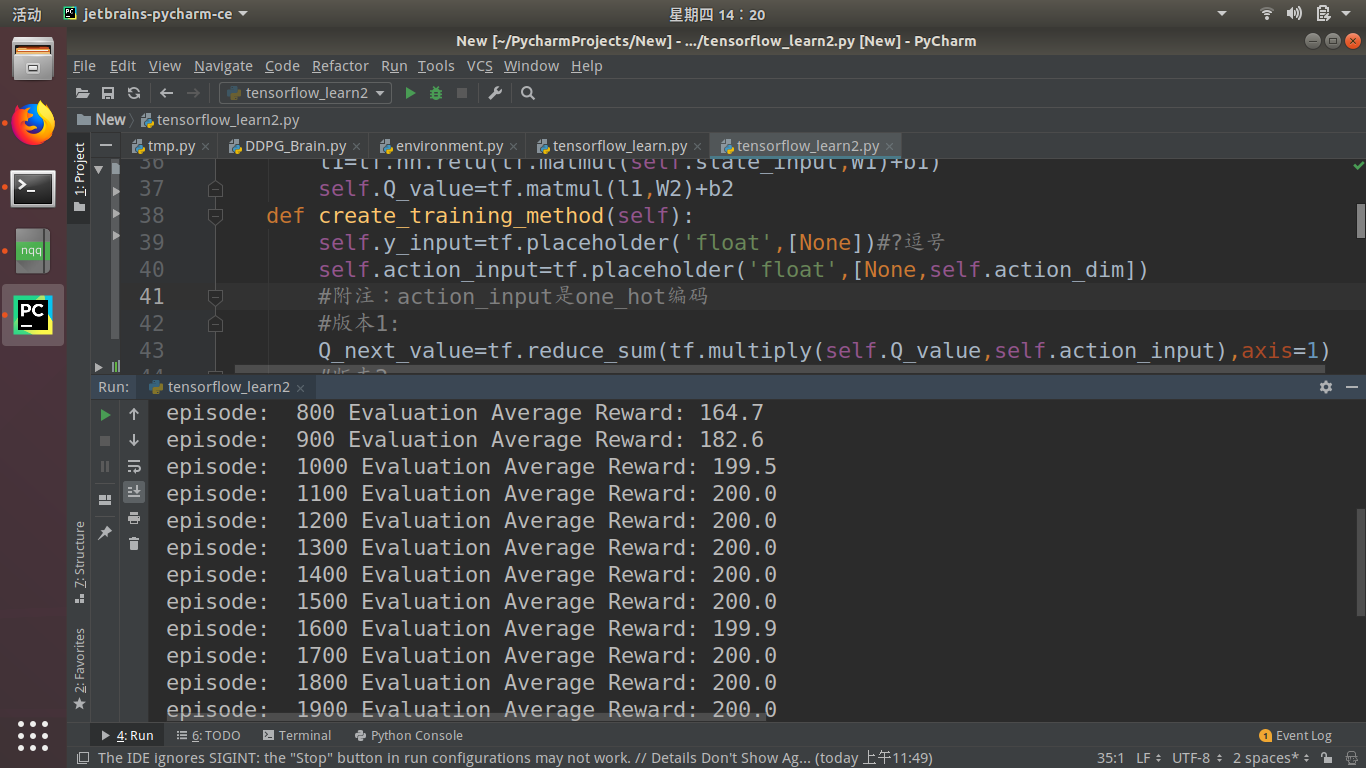Launch Firefox from the Ubuntu dock
The width and height of the screenshot is (1366, 768).
click(33, 124)
